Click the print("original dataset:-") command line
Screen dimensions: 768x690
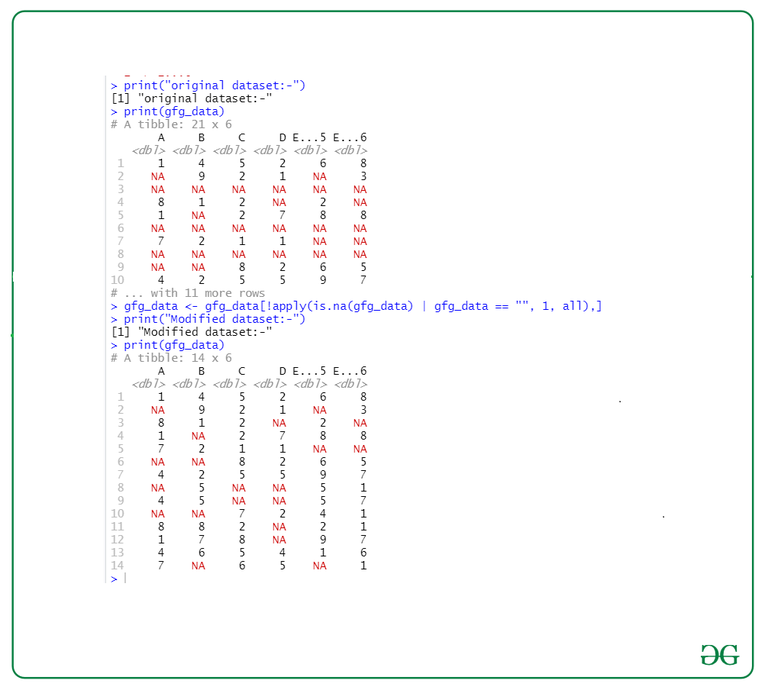pos(208,86)
